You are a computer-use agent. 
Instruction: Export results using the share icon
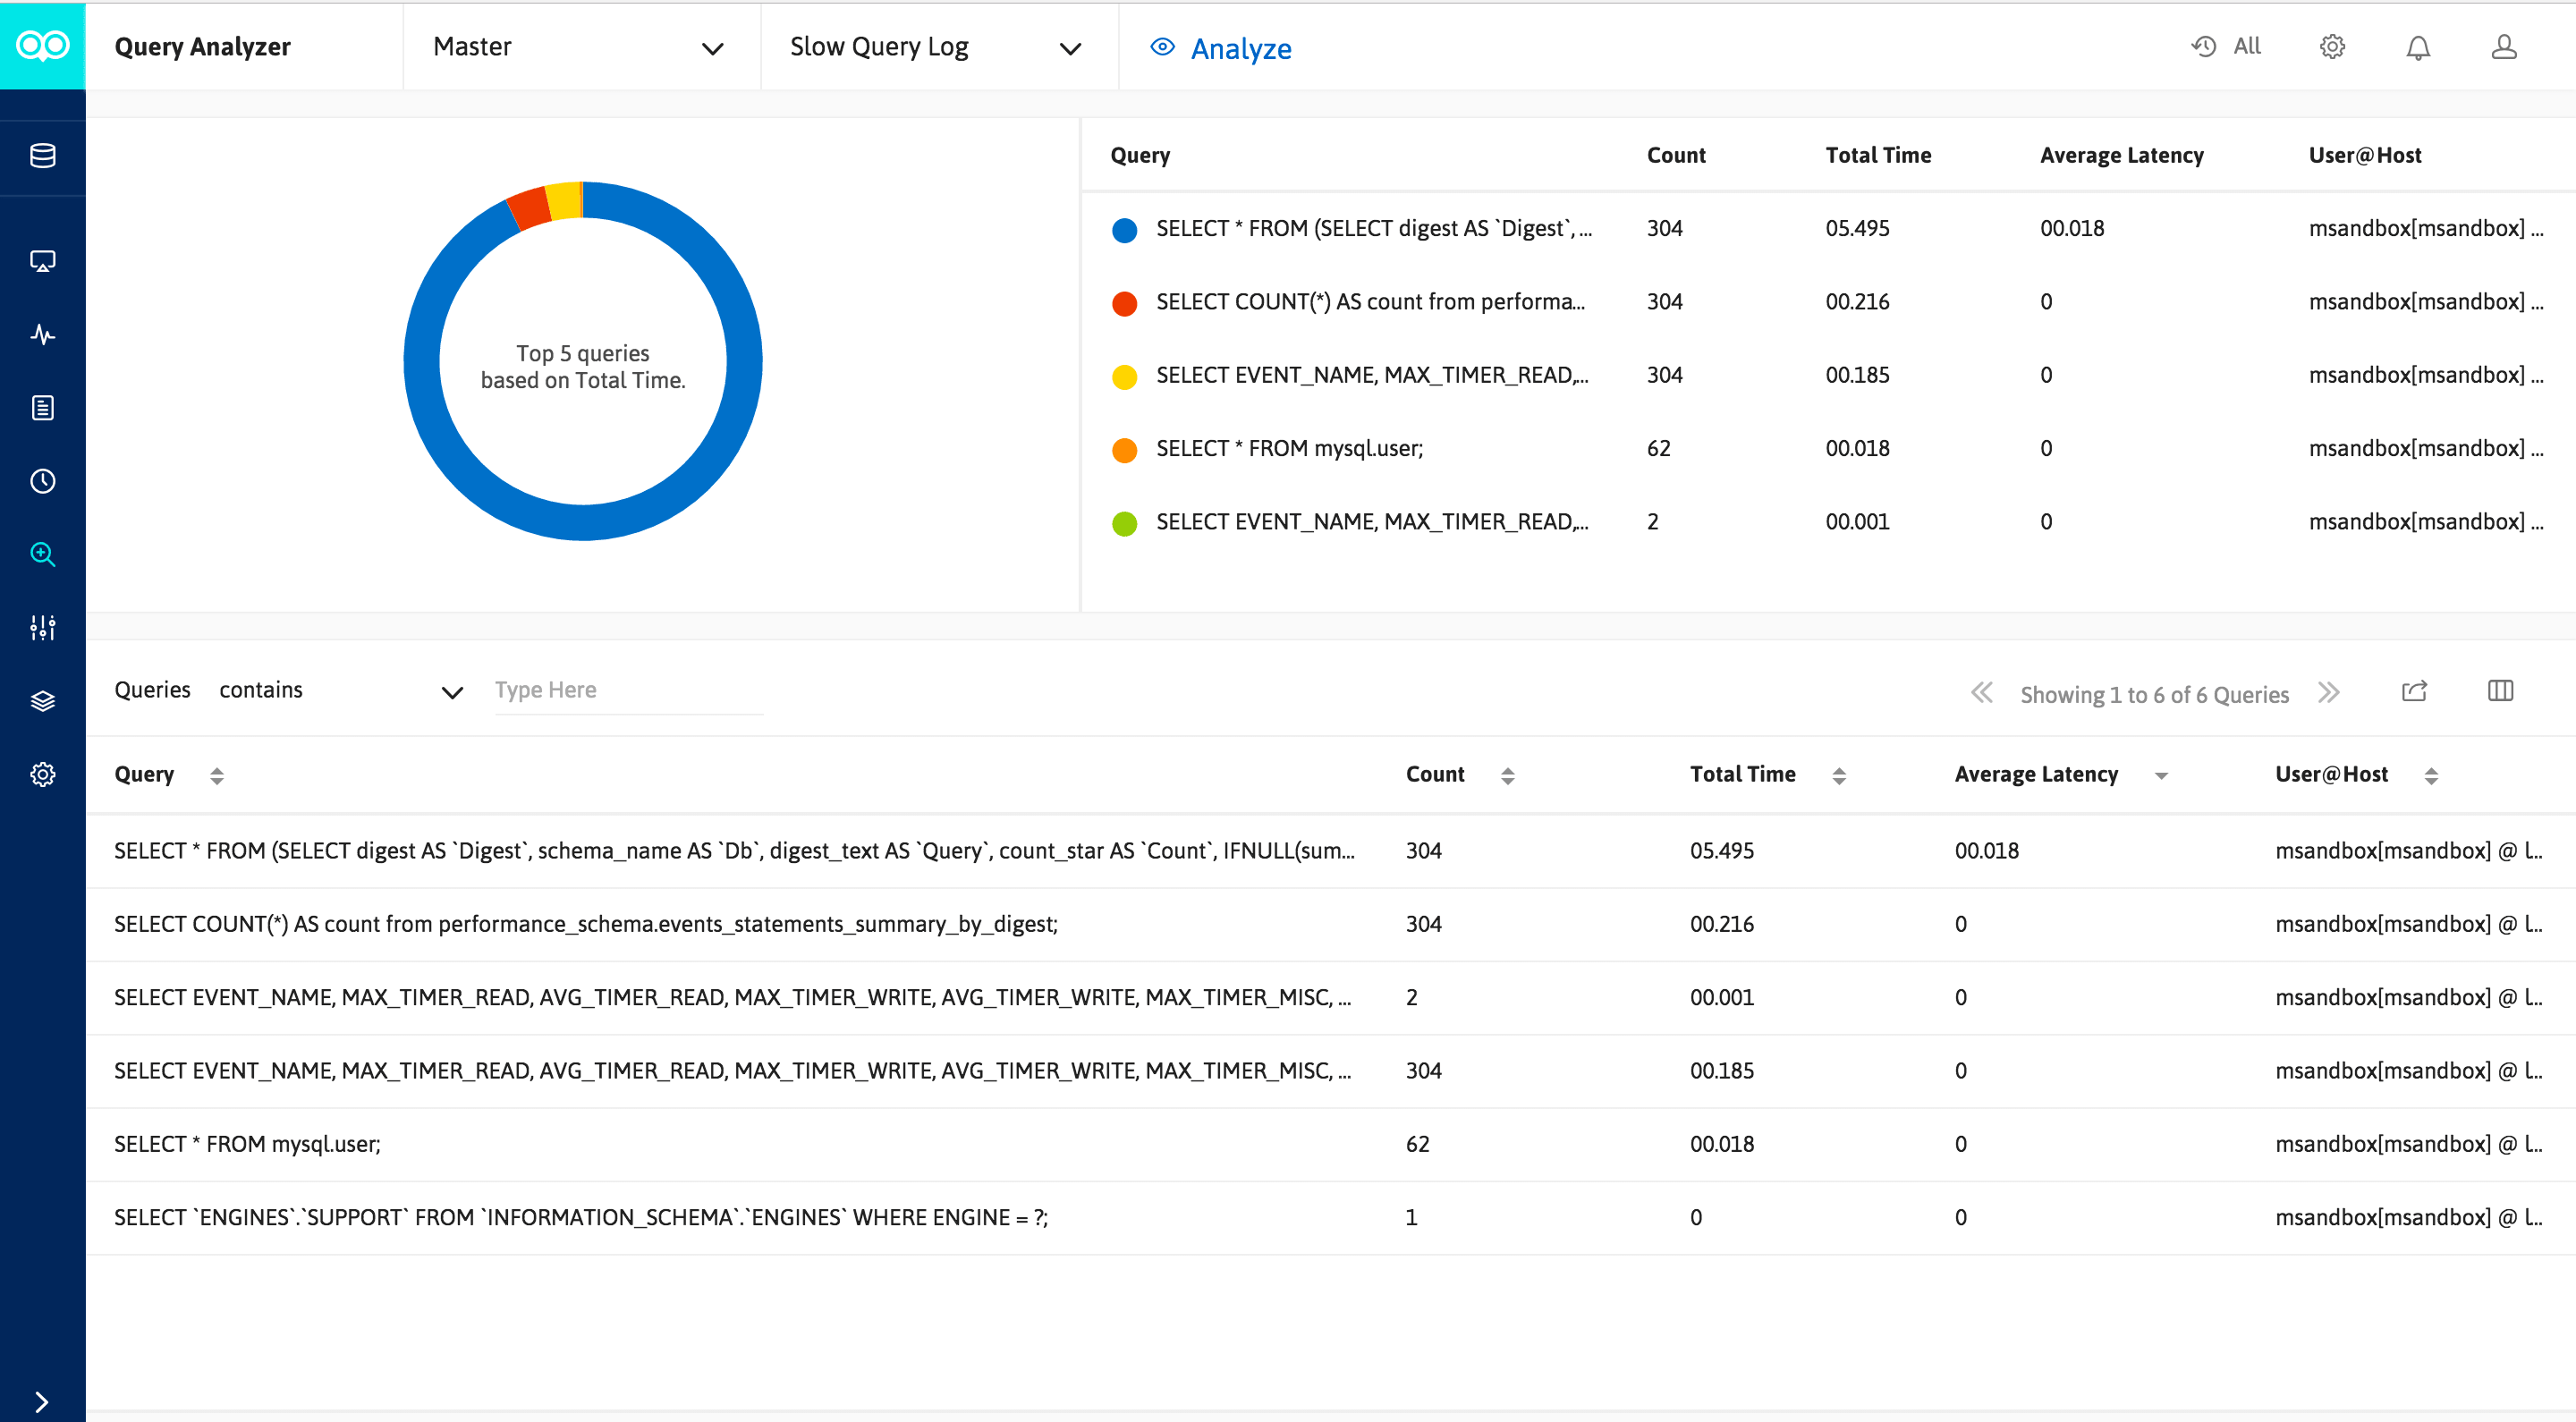pyautogui.click(x=2414, y=691)
